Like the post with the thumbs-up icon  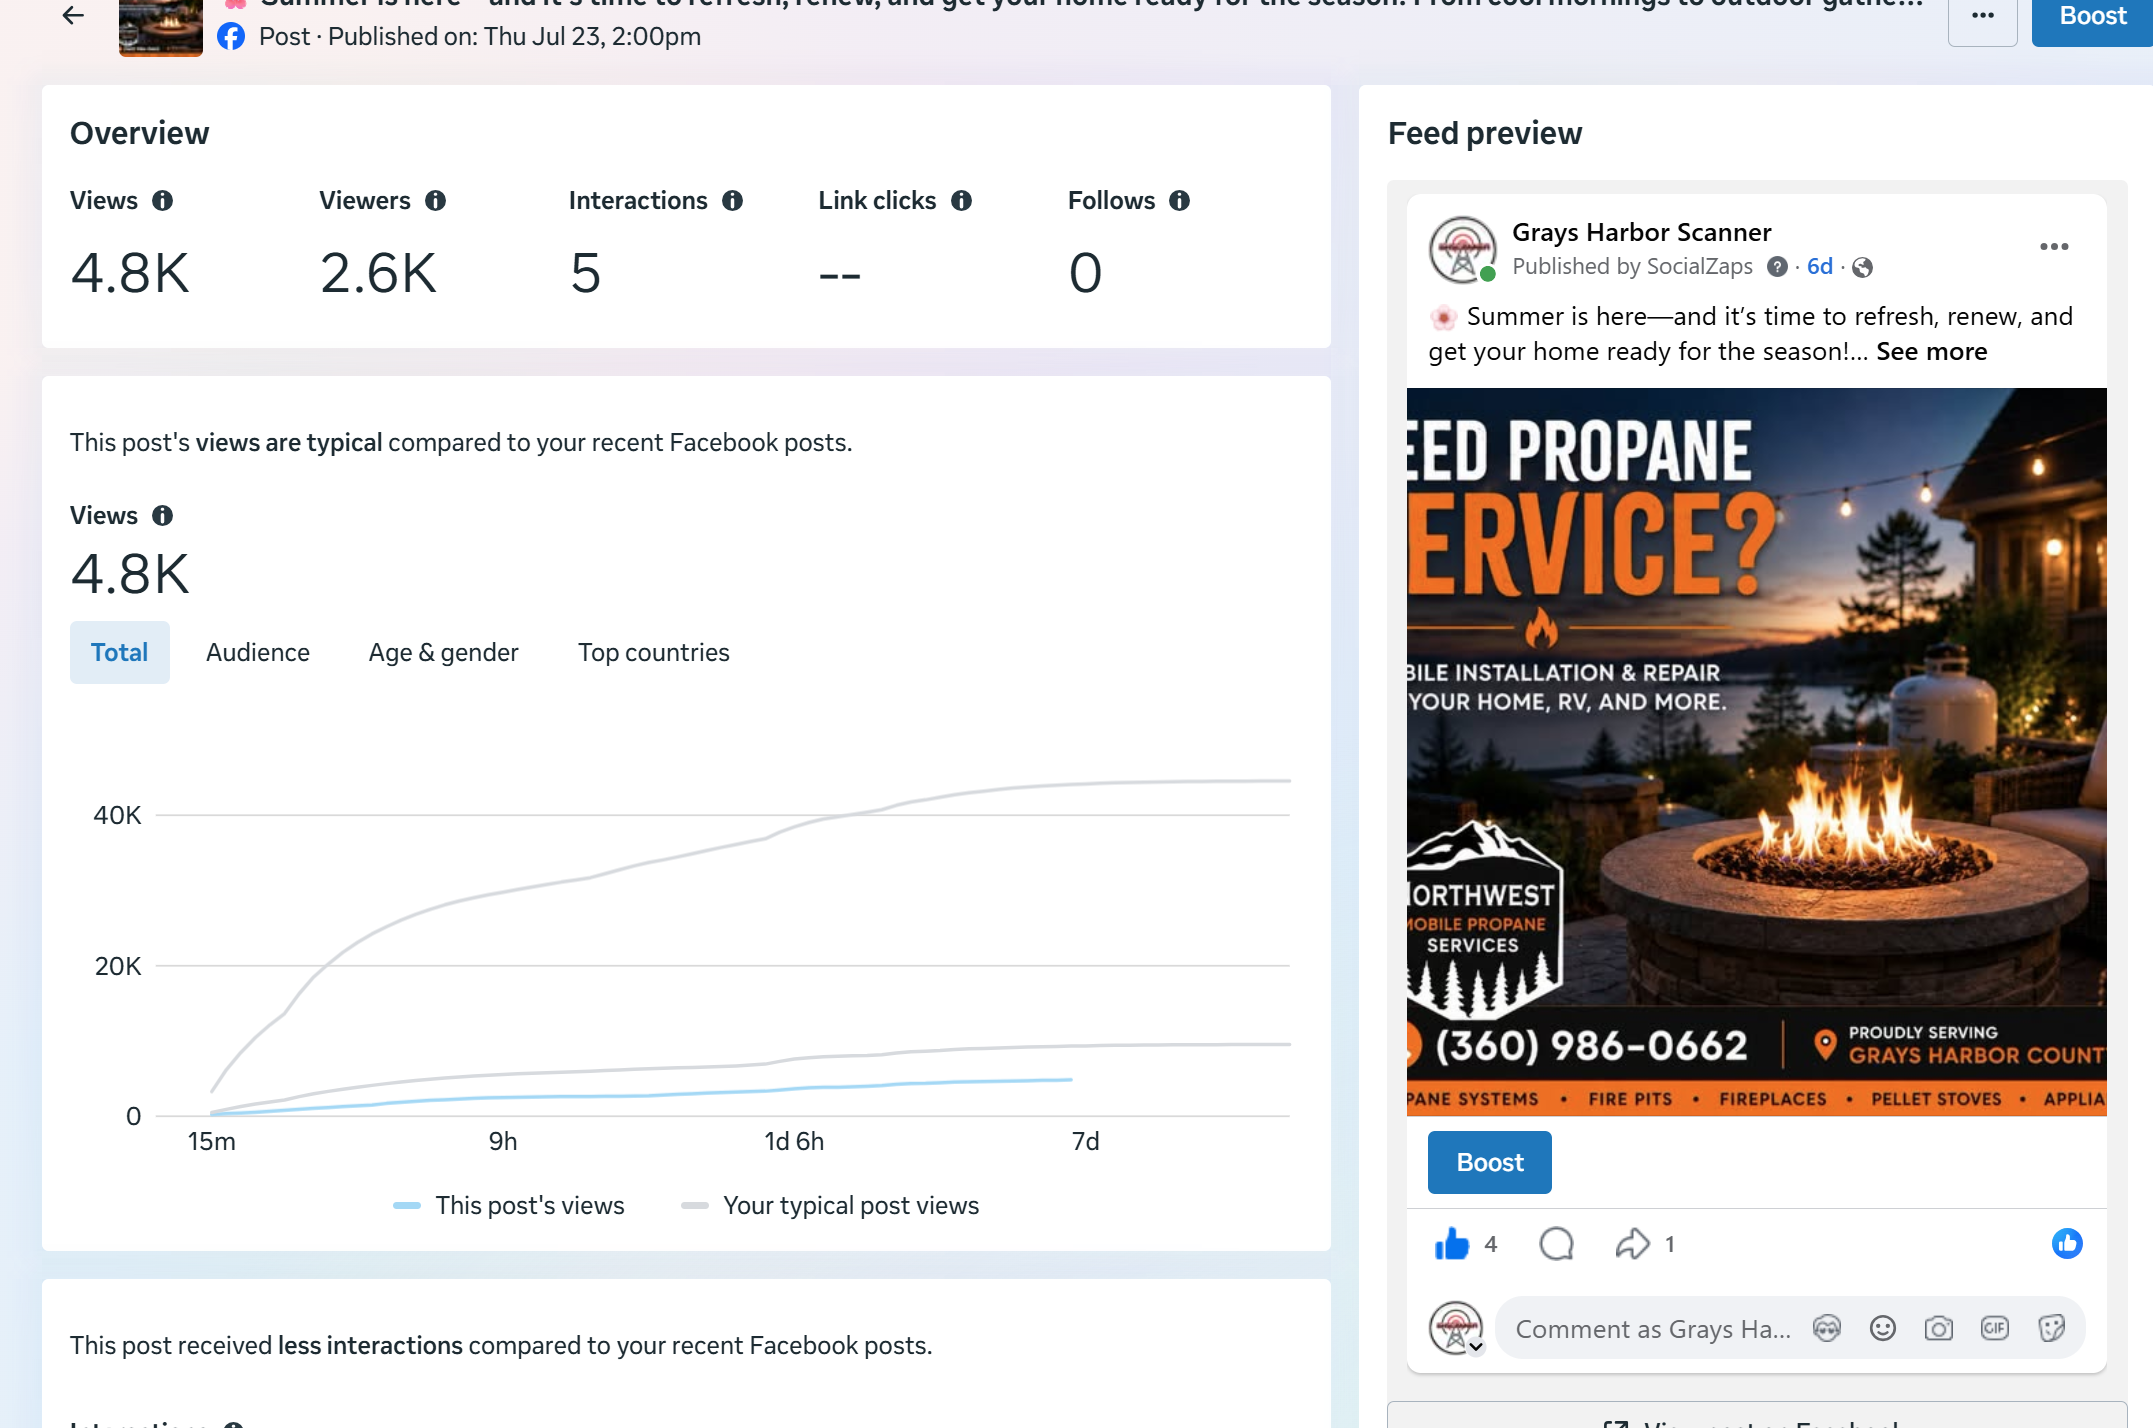coord(1452,1245)
